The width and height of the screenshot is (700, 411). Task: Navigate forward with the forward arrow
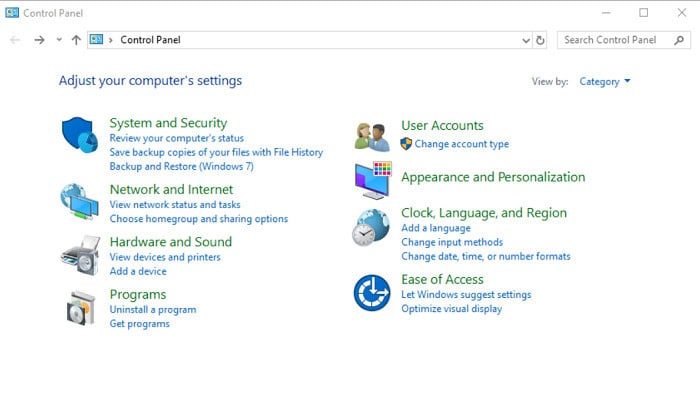(39, 40)
